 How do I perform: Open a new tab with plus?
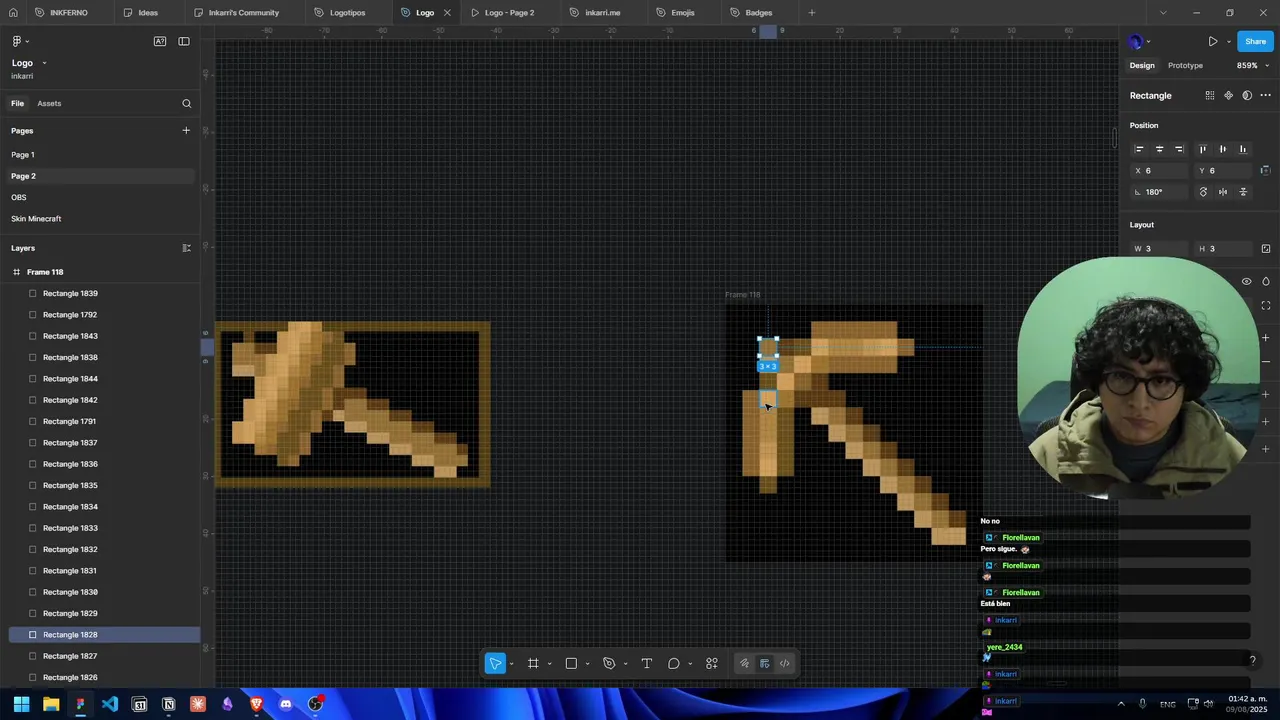(x=812, y=13)
